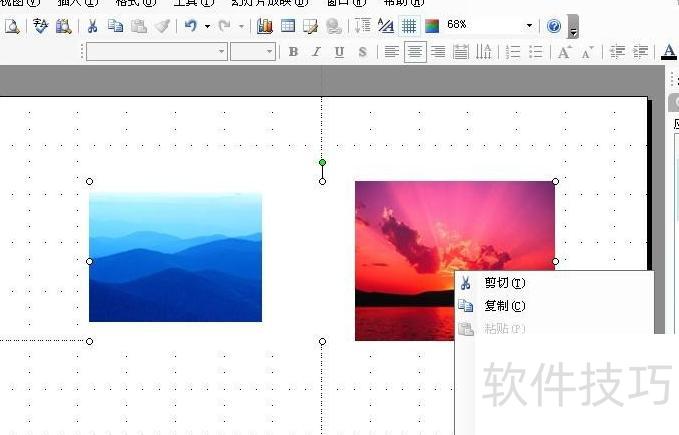Expand the font size dropdown arrow

pos(269,52)
